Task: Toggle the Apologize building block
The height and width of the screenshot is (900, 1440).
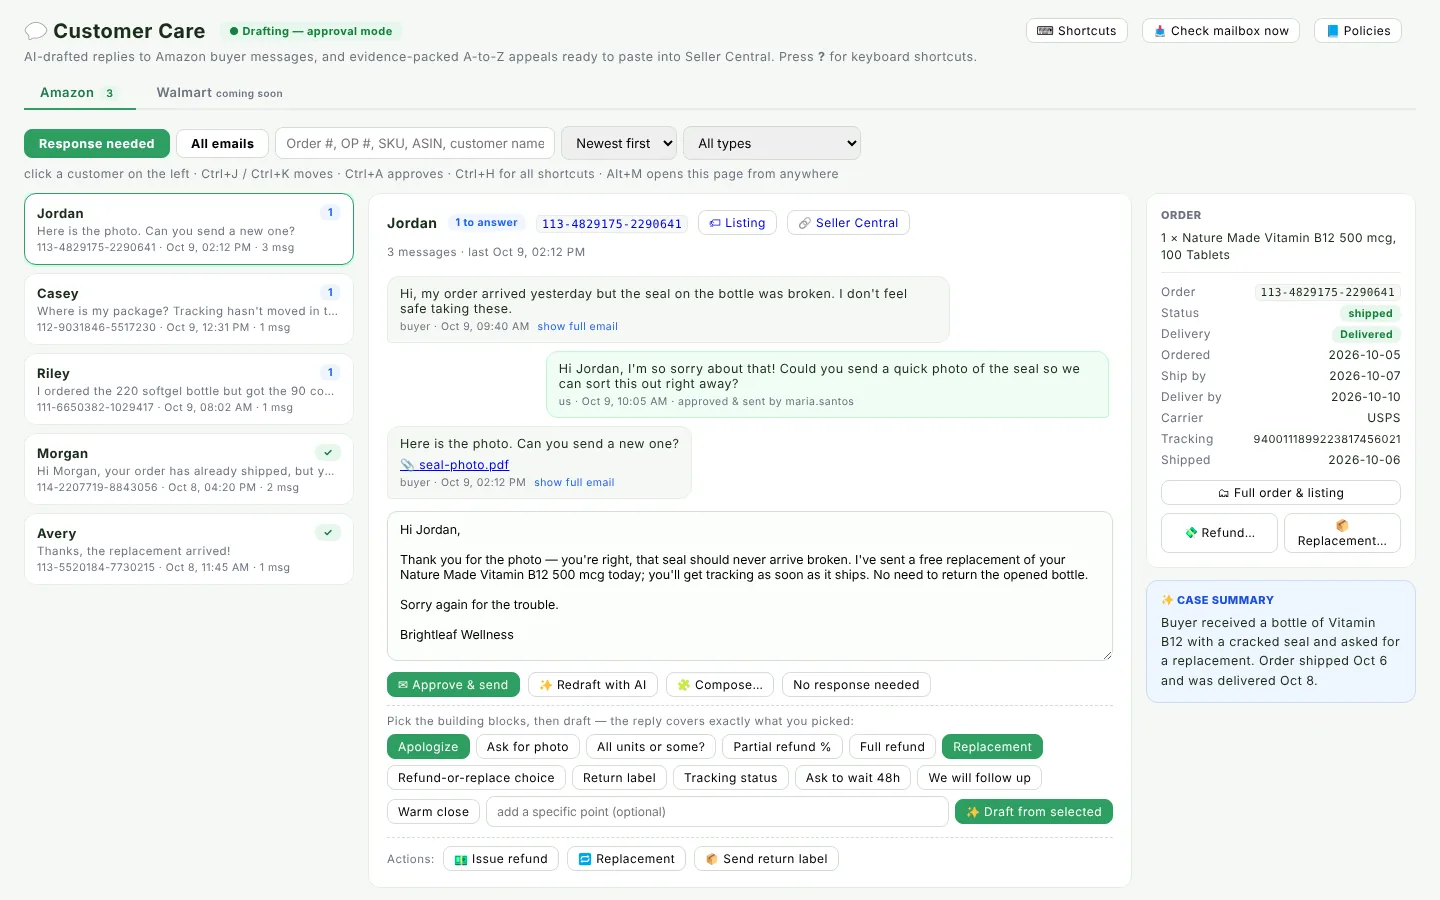Action: [x=428, y=747]
